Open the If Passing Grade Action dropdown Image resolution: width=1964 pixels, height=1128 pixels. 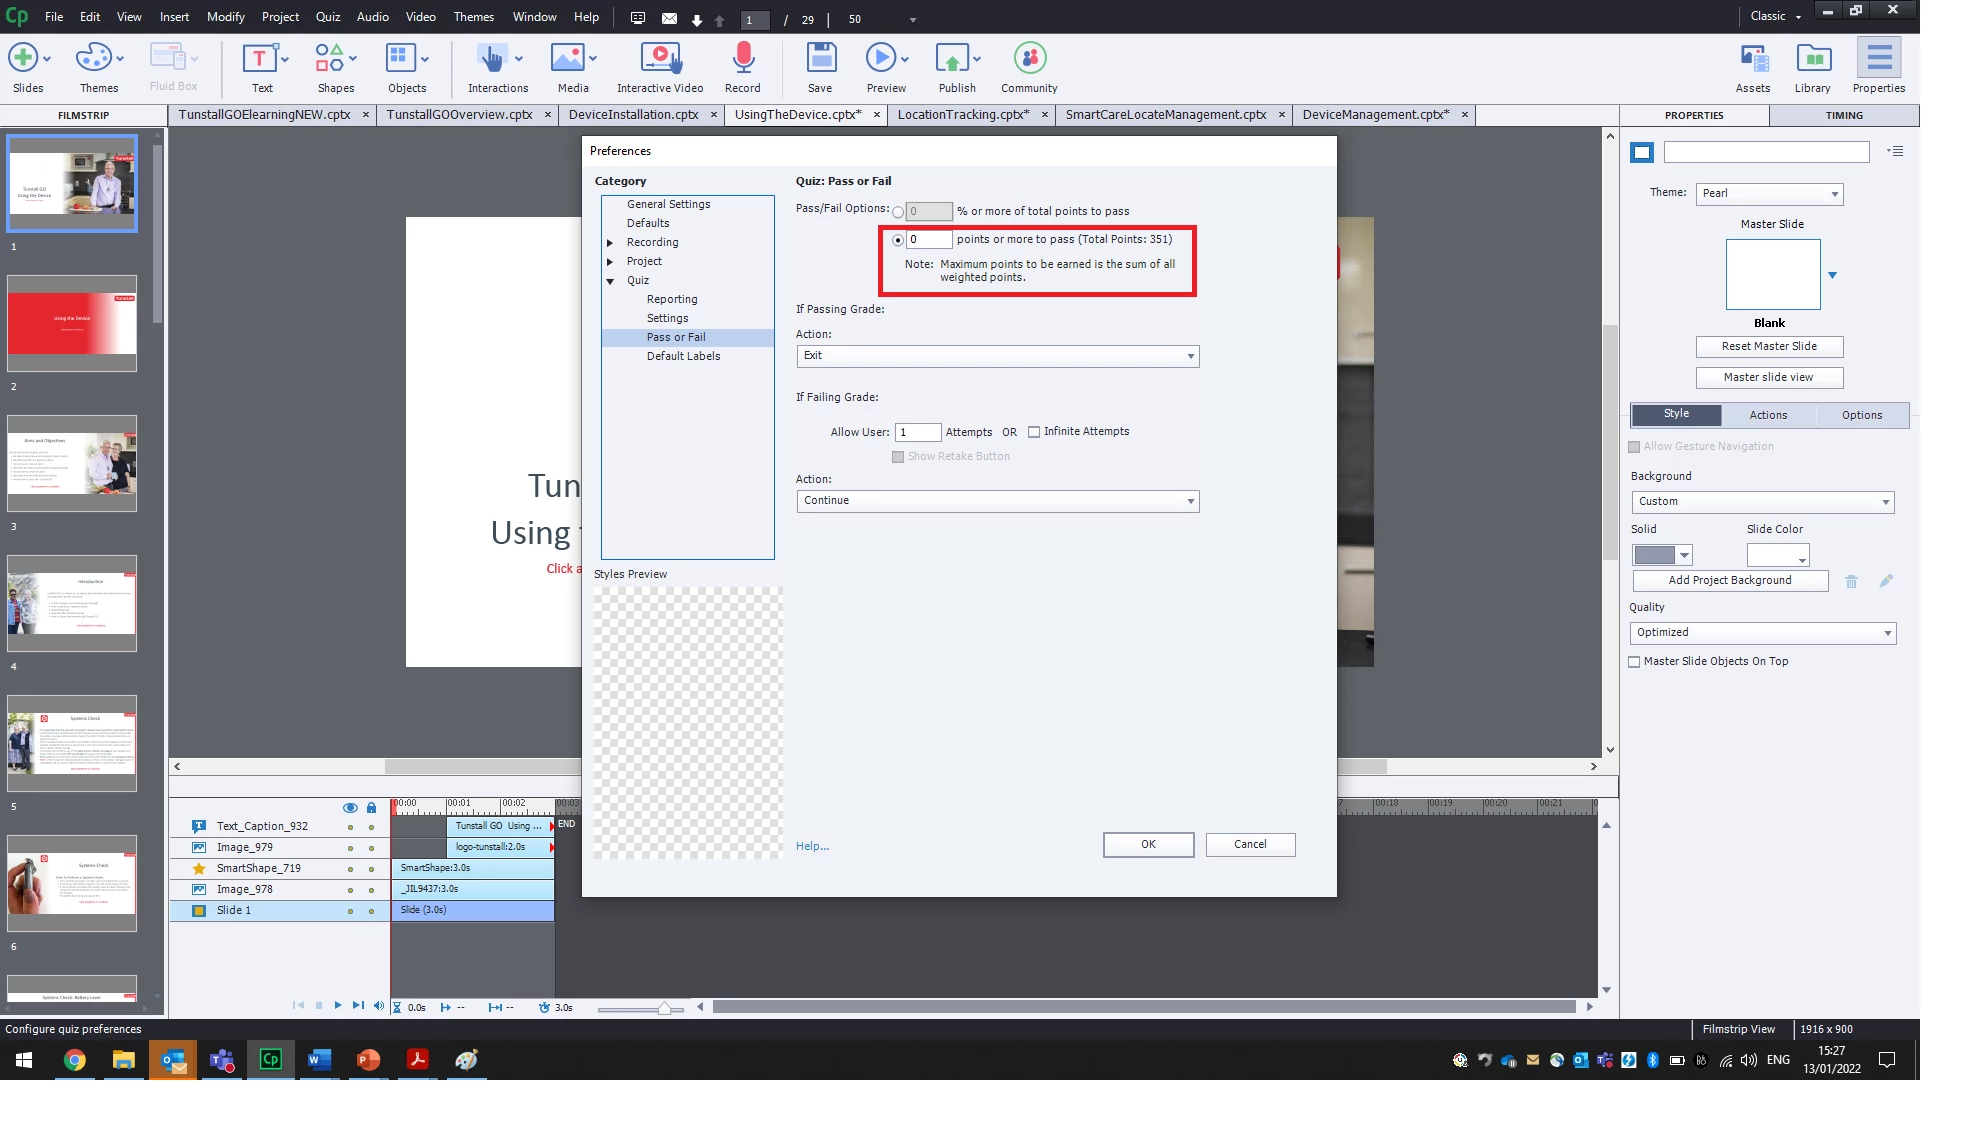[997, 356]
